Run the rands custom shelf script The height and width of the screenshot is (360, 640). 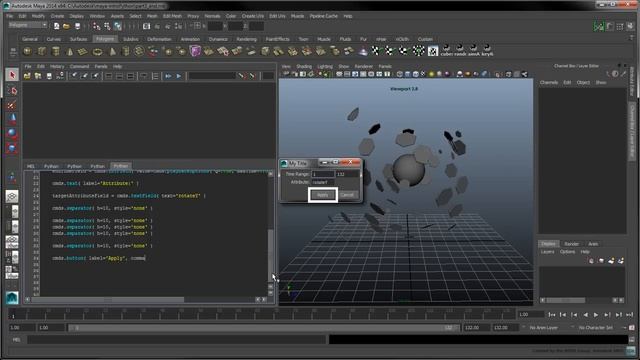point(460,51)
